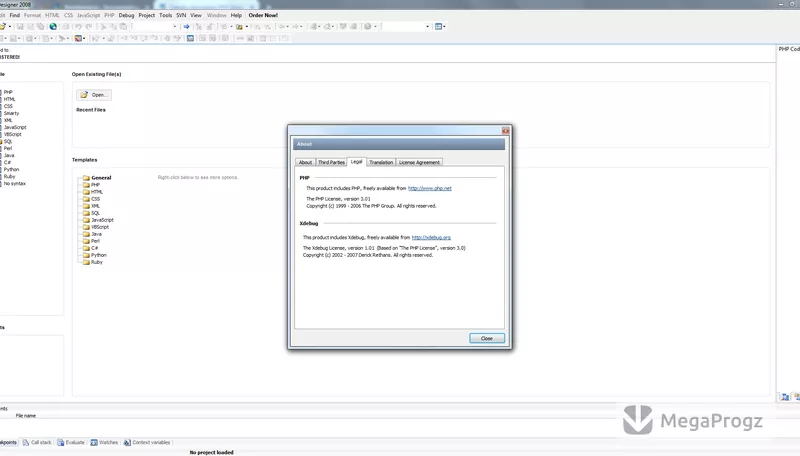Choose Smarty in the left file type list

10,113
